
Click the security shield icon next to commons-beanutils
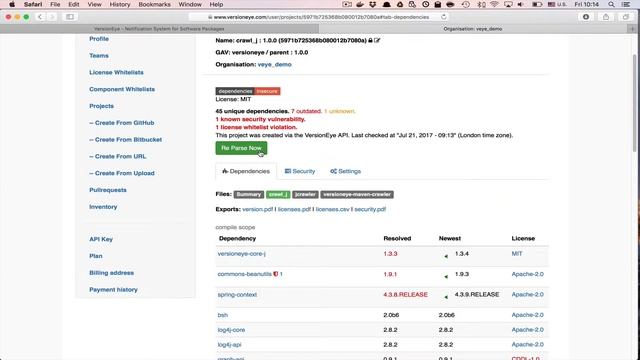pyautogui.click(x=276, y=274)
